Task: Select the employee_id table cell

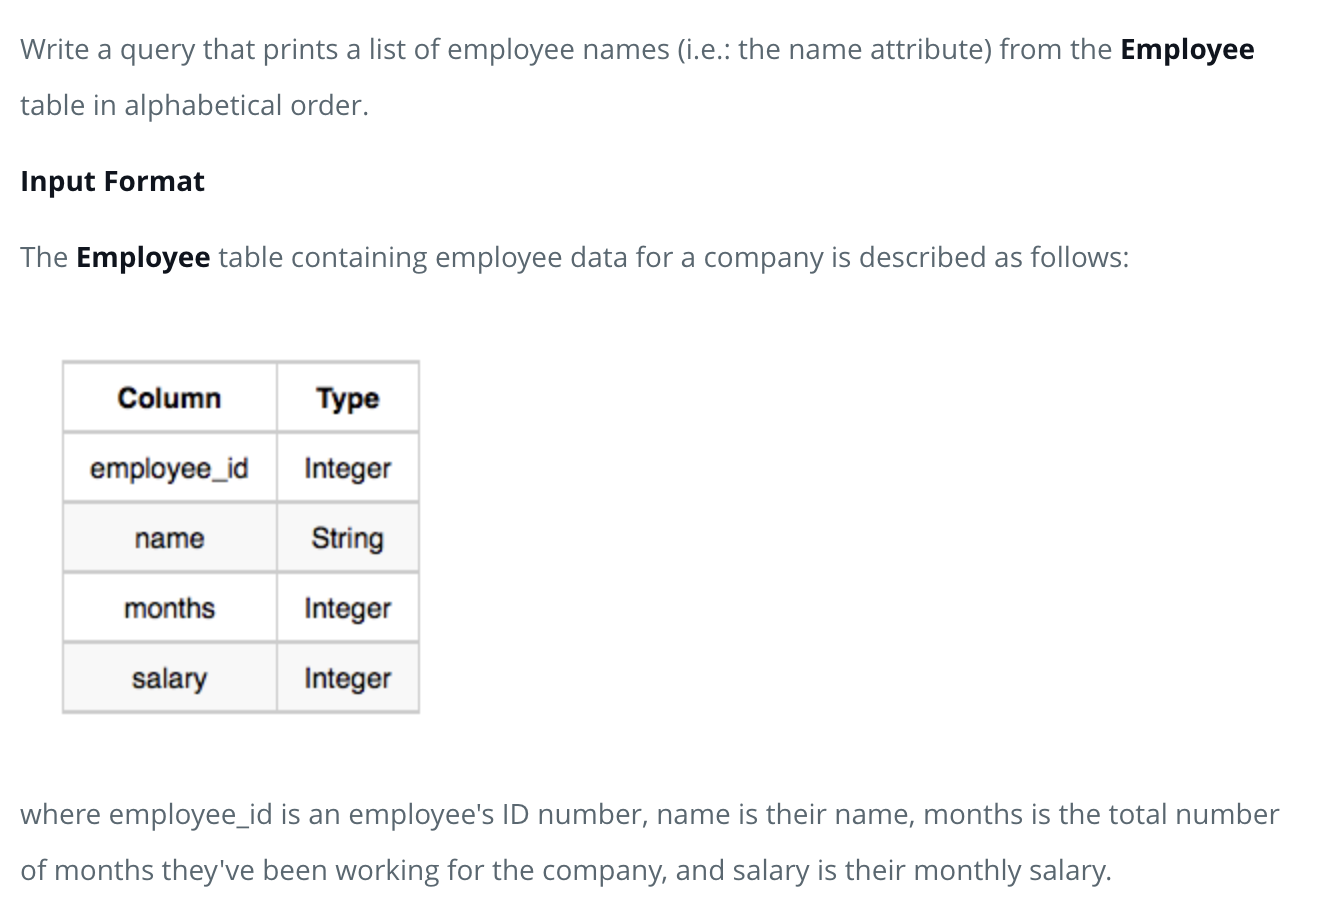Action: pos(169,467)
